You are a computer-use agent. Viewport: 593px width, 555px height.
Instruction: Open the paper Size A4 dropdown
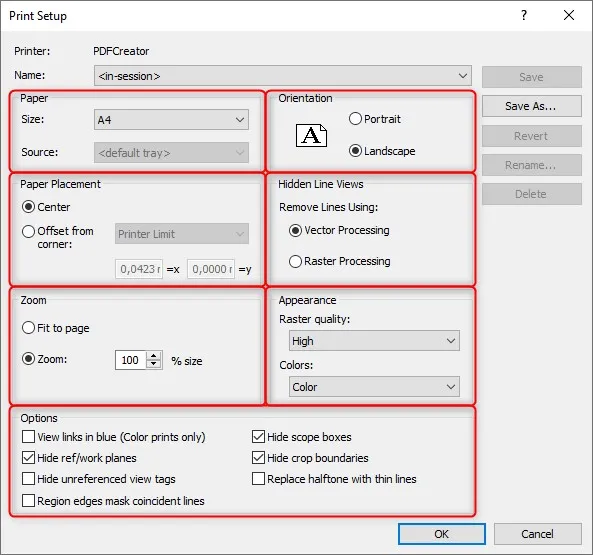171,120
